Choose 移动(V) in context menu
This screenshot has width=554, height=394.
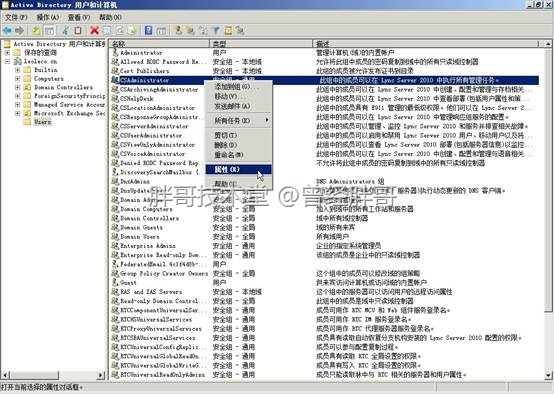point(238,96)
